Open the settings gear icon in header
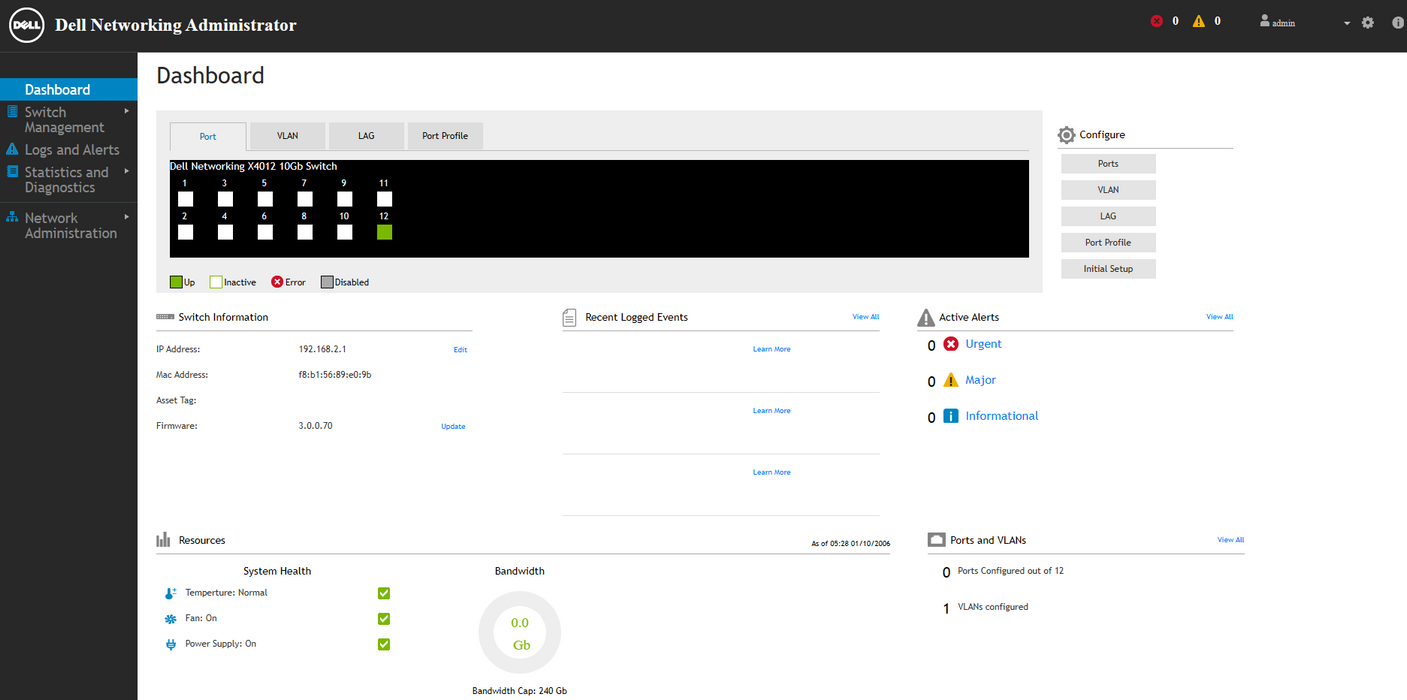 (x=1368, y=22)
